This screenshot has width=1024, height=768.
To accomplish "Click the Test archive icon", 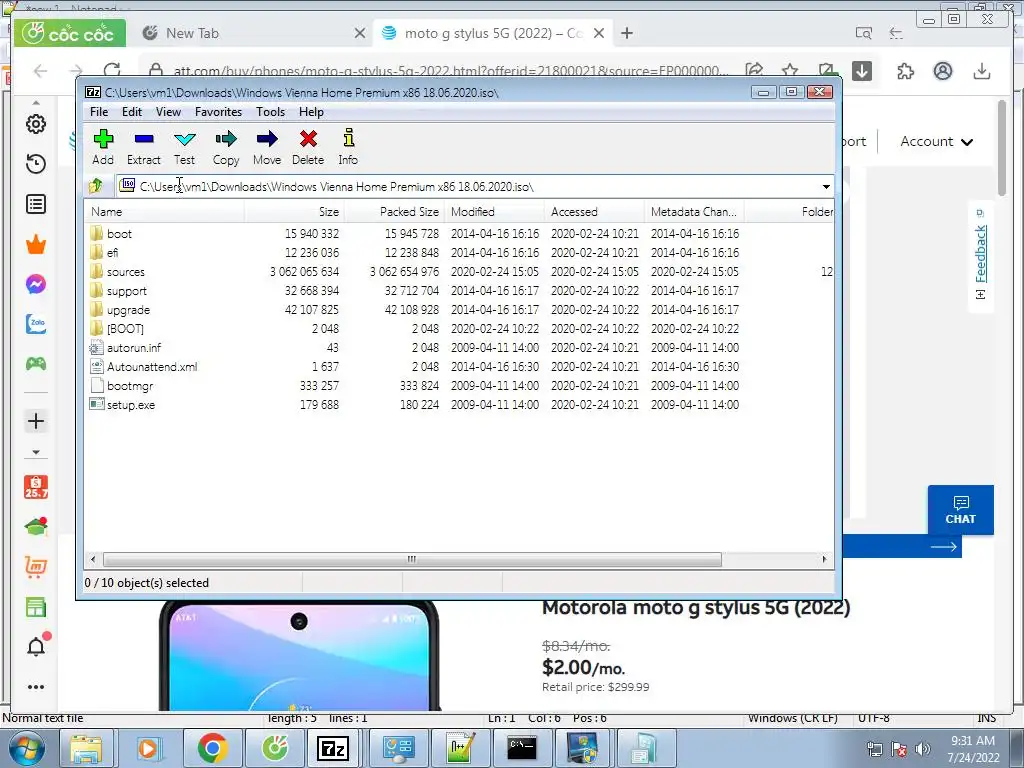I will pos(185,146).
